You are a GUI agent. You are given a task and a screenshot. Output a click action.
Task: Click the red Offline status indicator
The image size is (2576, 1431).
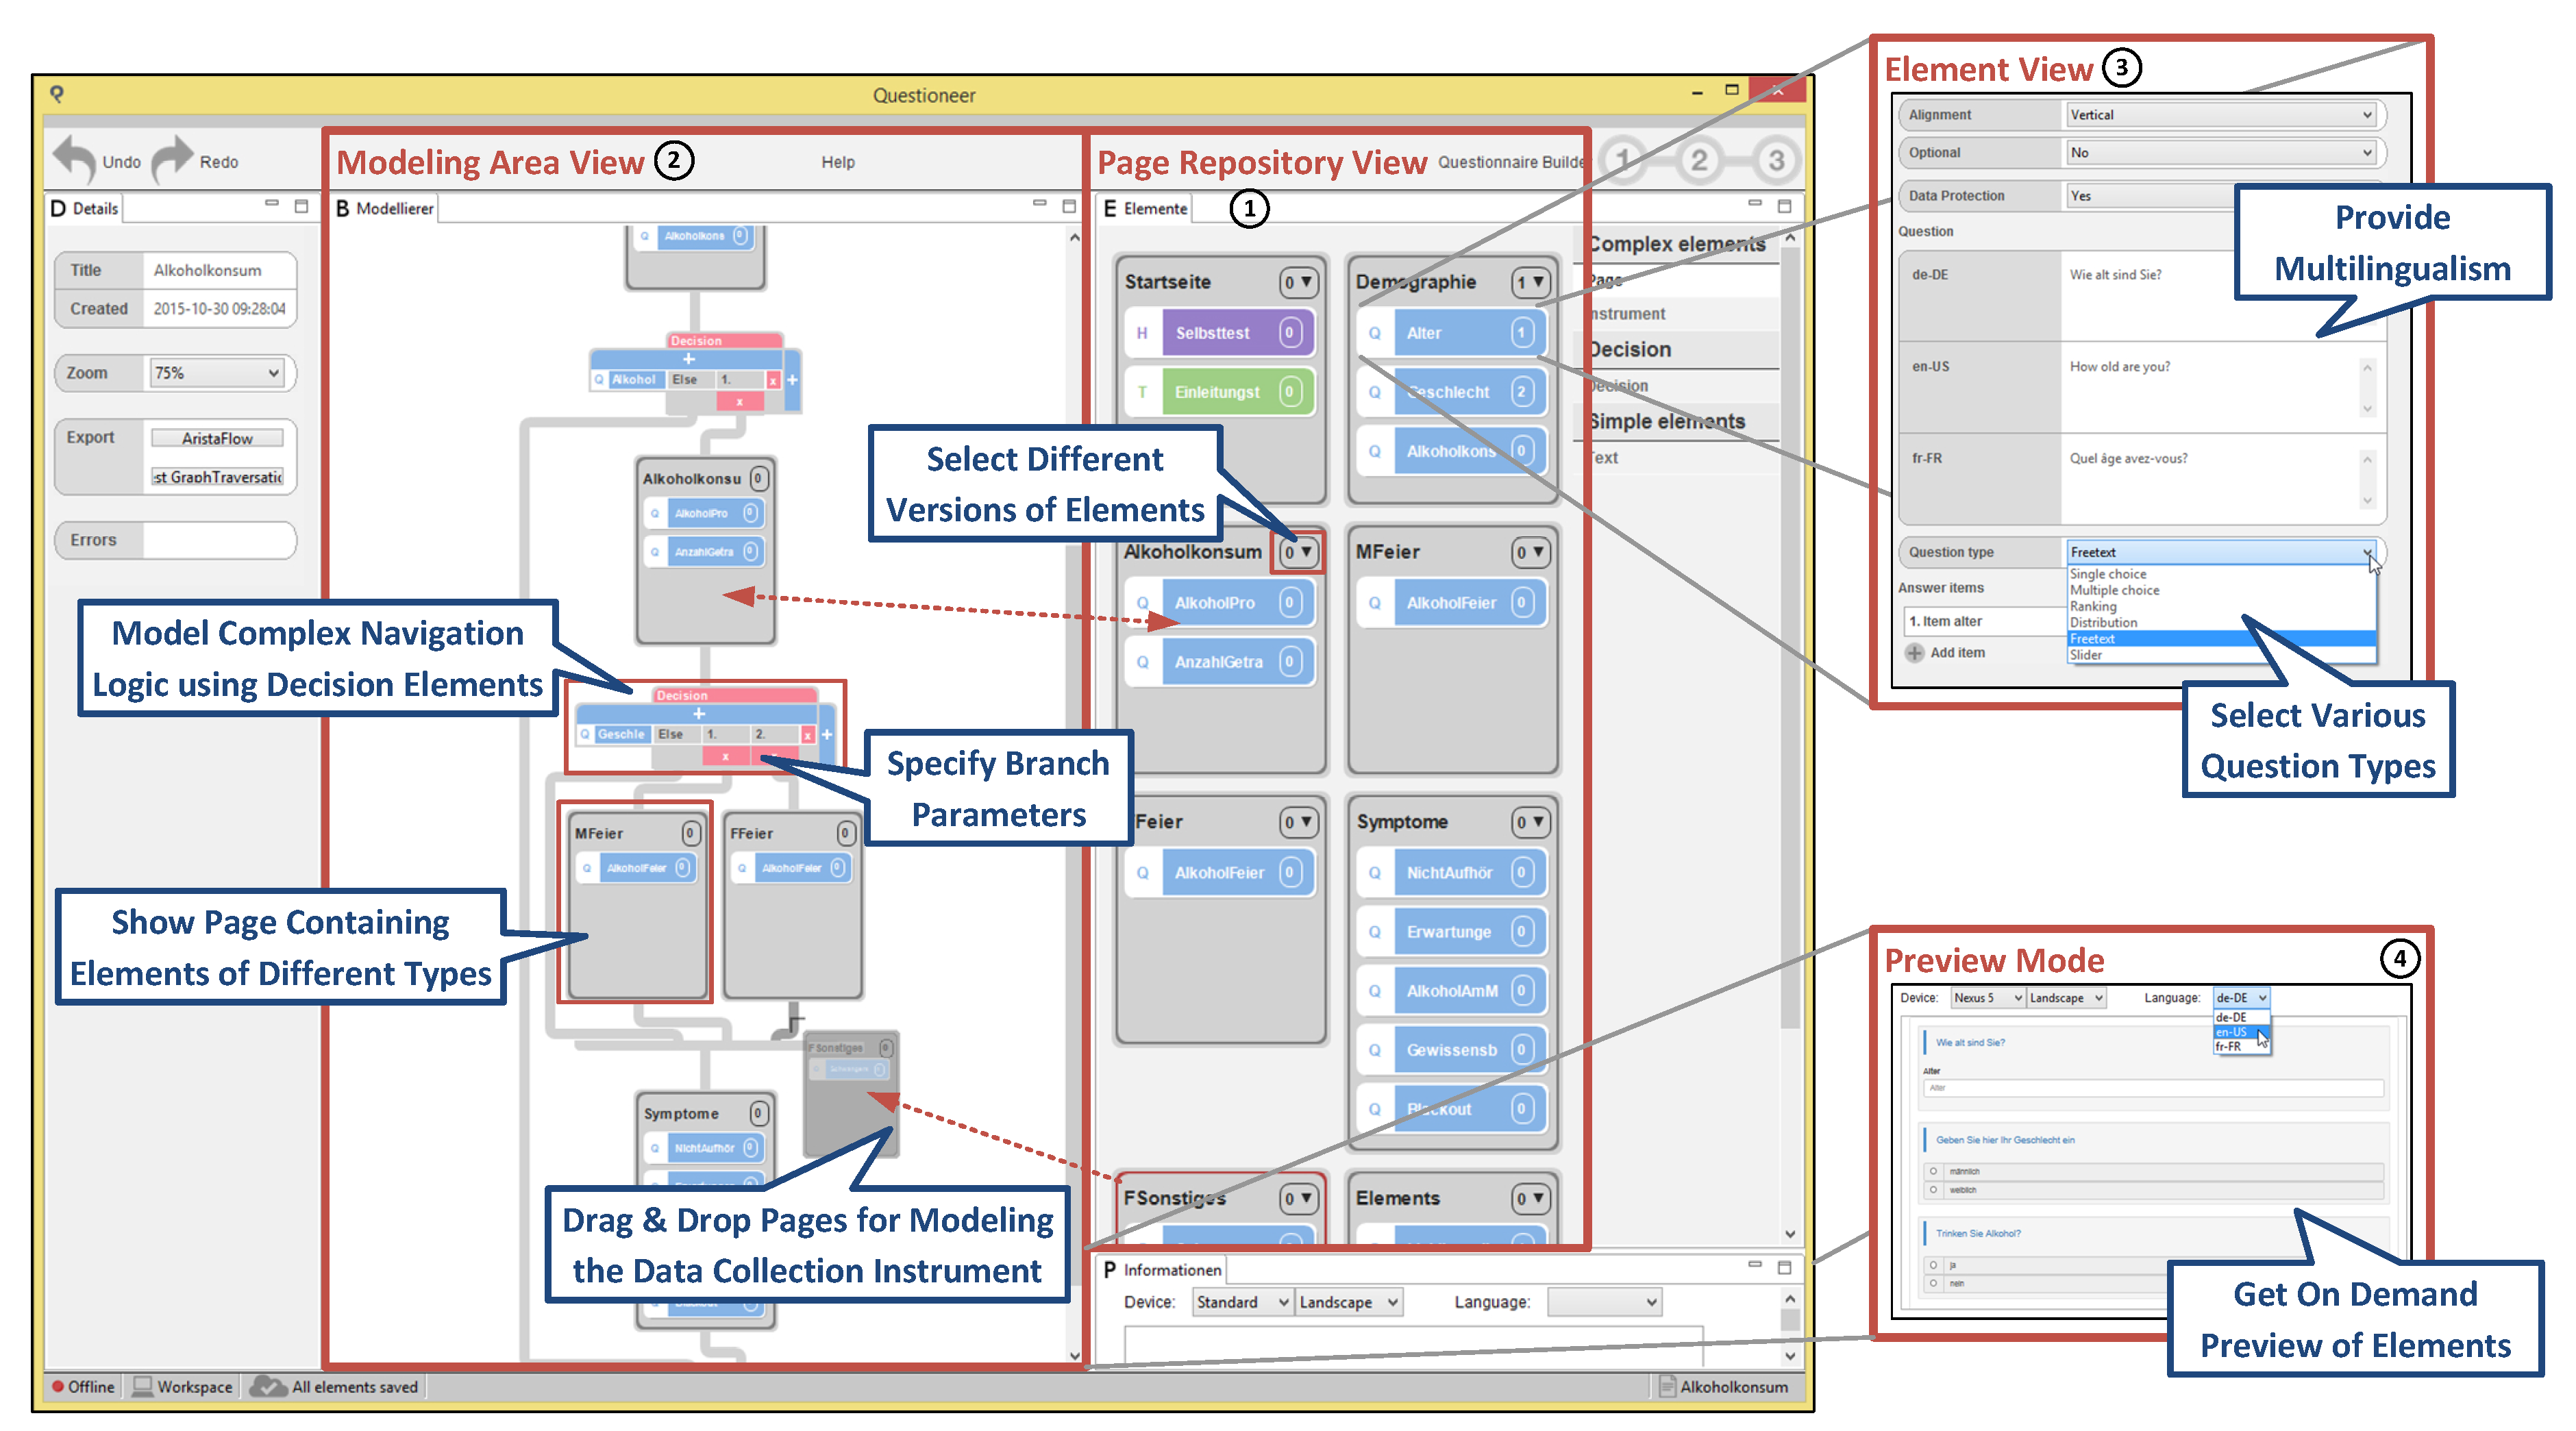(58, 1386)
